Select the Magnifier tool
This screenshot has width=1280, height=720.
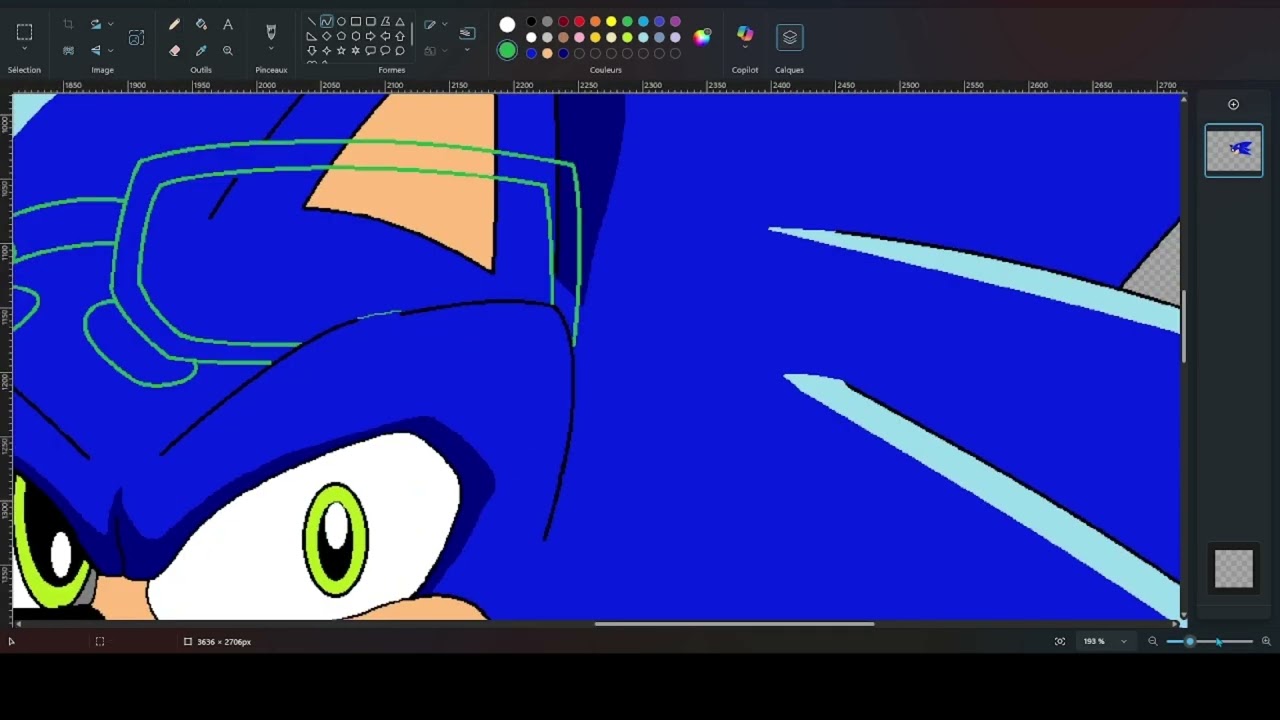pos(228,50)
